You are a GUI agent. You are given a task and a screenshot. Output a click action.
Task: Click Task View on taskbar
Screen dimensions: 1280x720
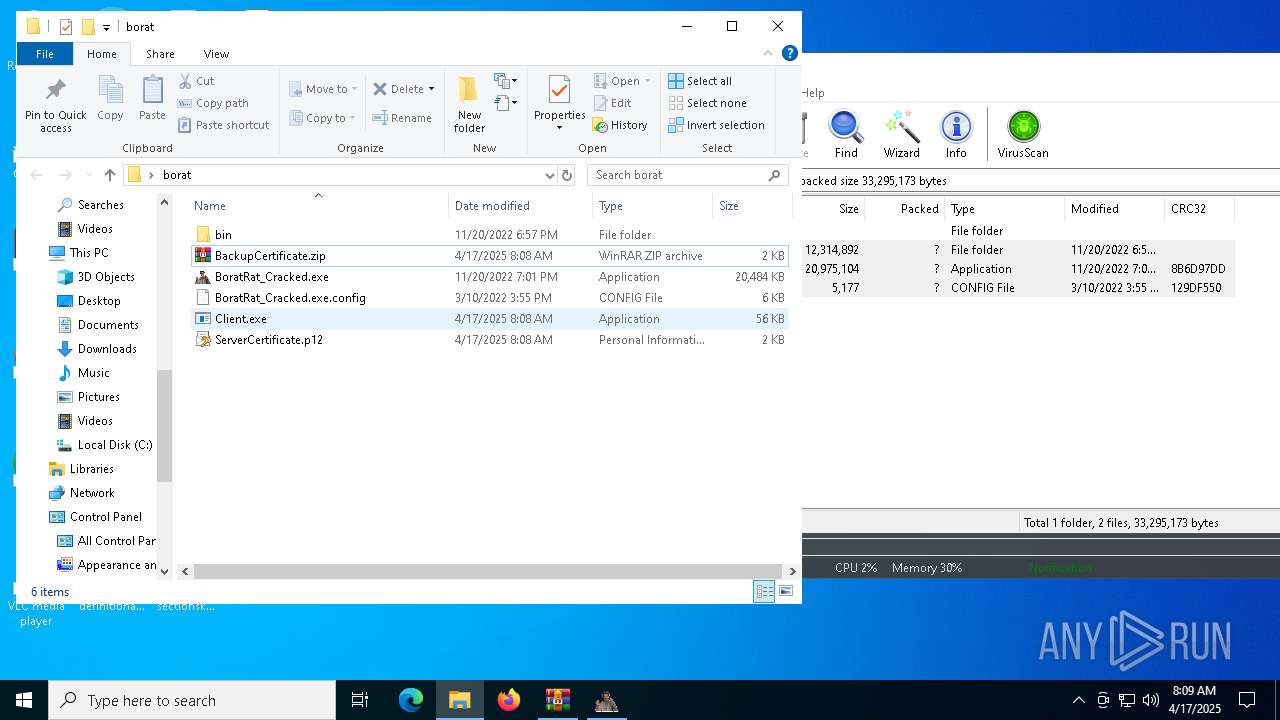point(360,700)
